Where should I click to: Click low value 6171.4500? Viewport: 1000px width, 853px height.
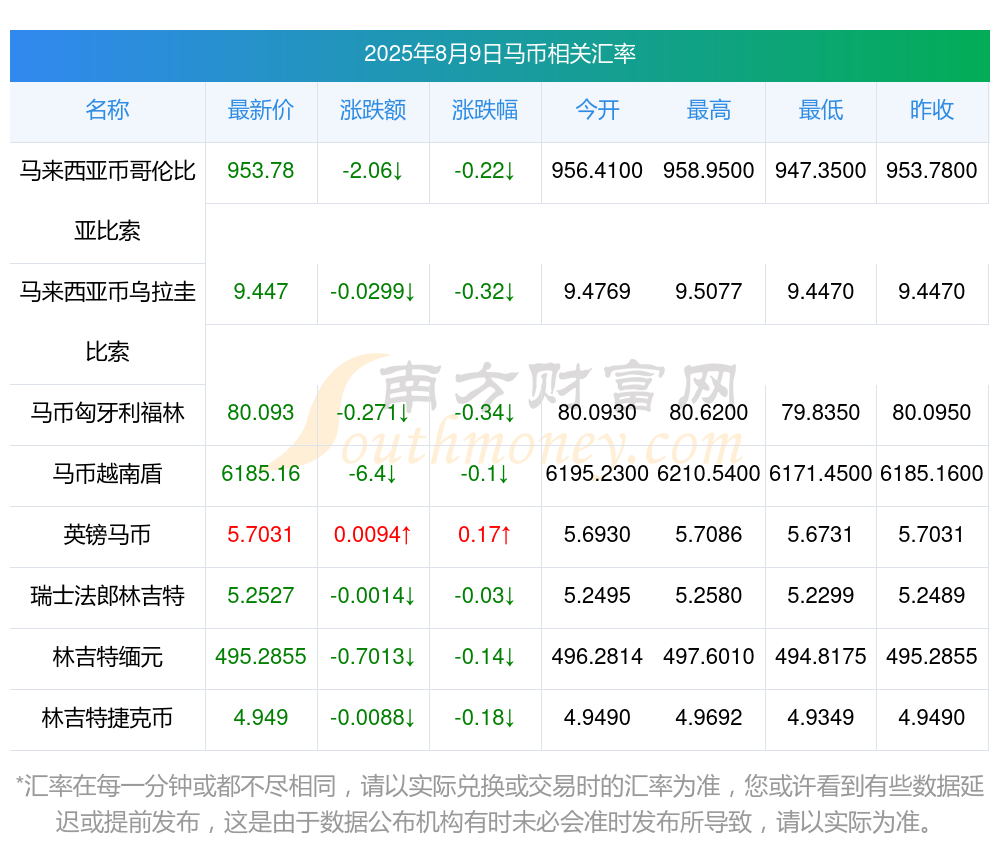820,474
